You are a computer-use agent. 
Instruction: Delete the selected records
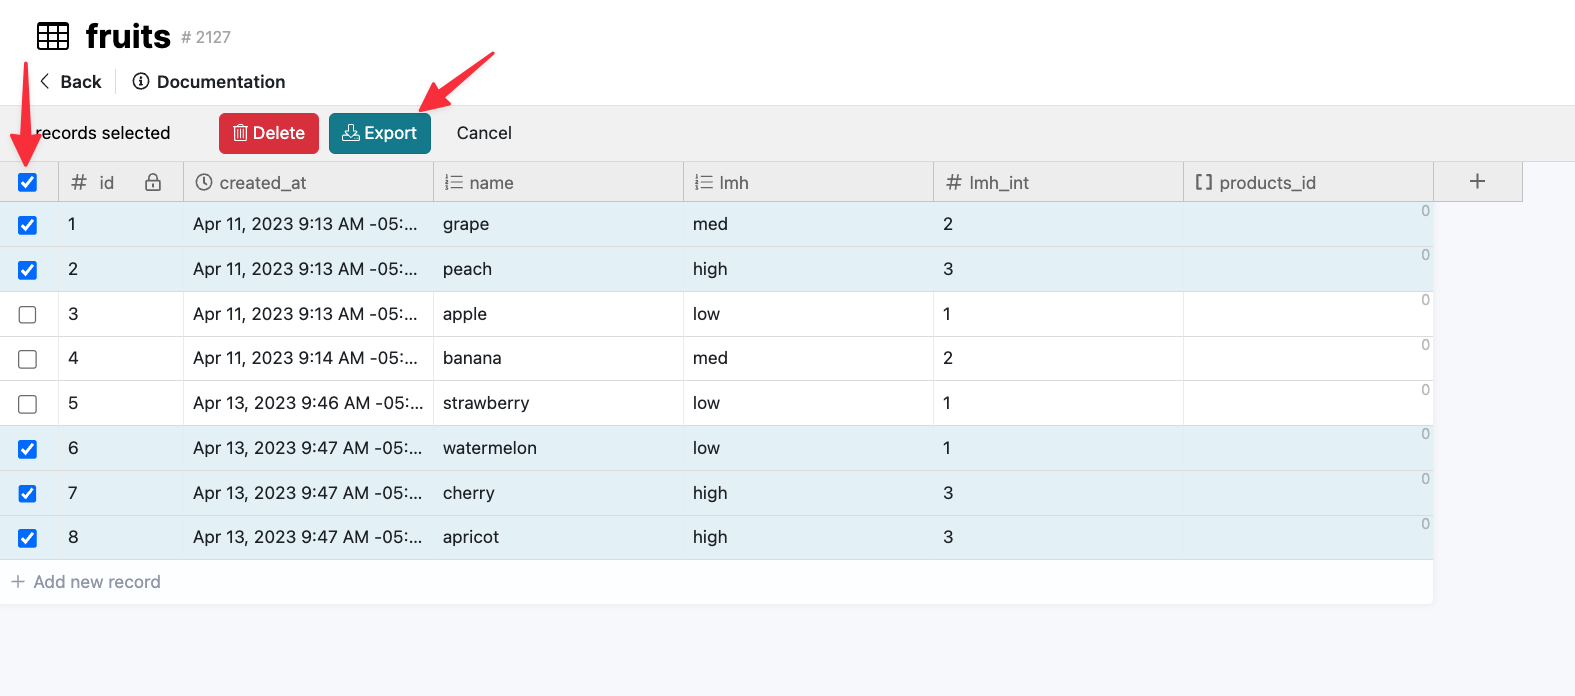269,133
